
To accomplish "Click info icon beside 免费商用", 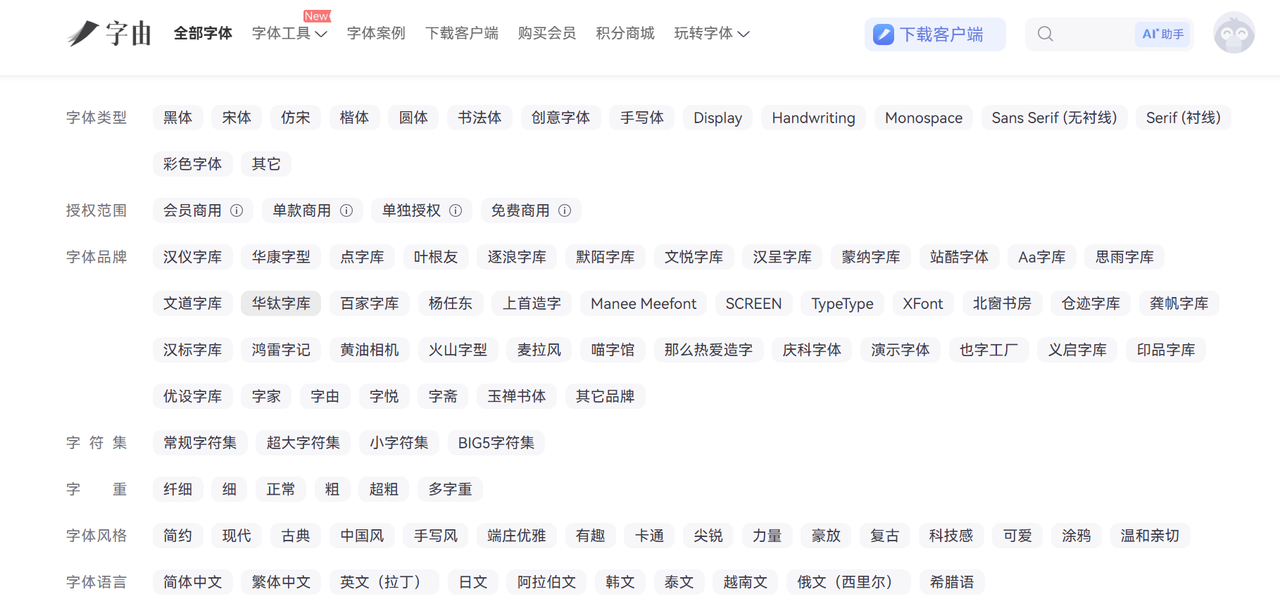I will point(565,211).
